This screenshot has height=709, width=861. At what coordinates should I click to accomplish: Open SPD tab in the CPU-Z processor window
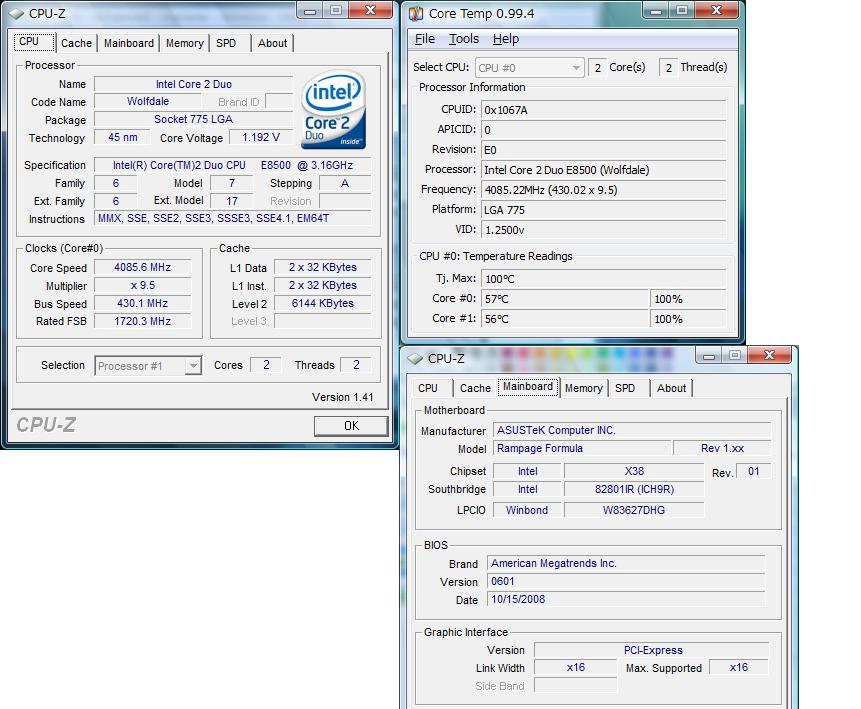click(226, 43)
